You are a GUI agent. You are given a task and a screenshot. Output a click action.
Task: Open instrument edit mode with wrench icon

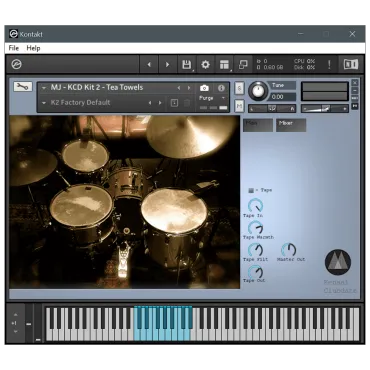click(23, 87)
